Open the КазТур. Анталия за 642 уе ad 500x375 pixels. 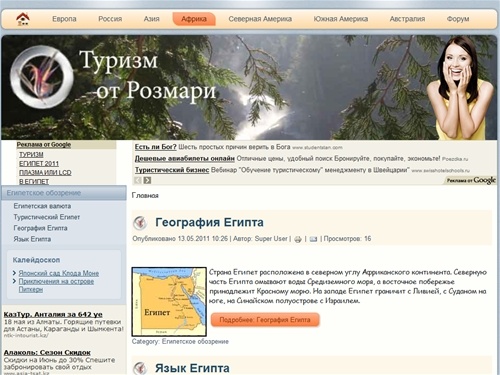coord(53,314)
